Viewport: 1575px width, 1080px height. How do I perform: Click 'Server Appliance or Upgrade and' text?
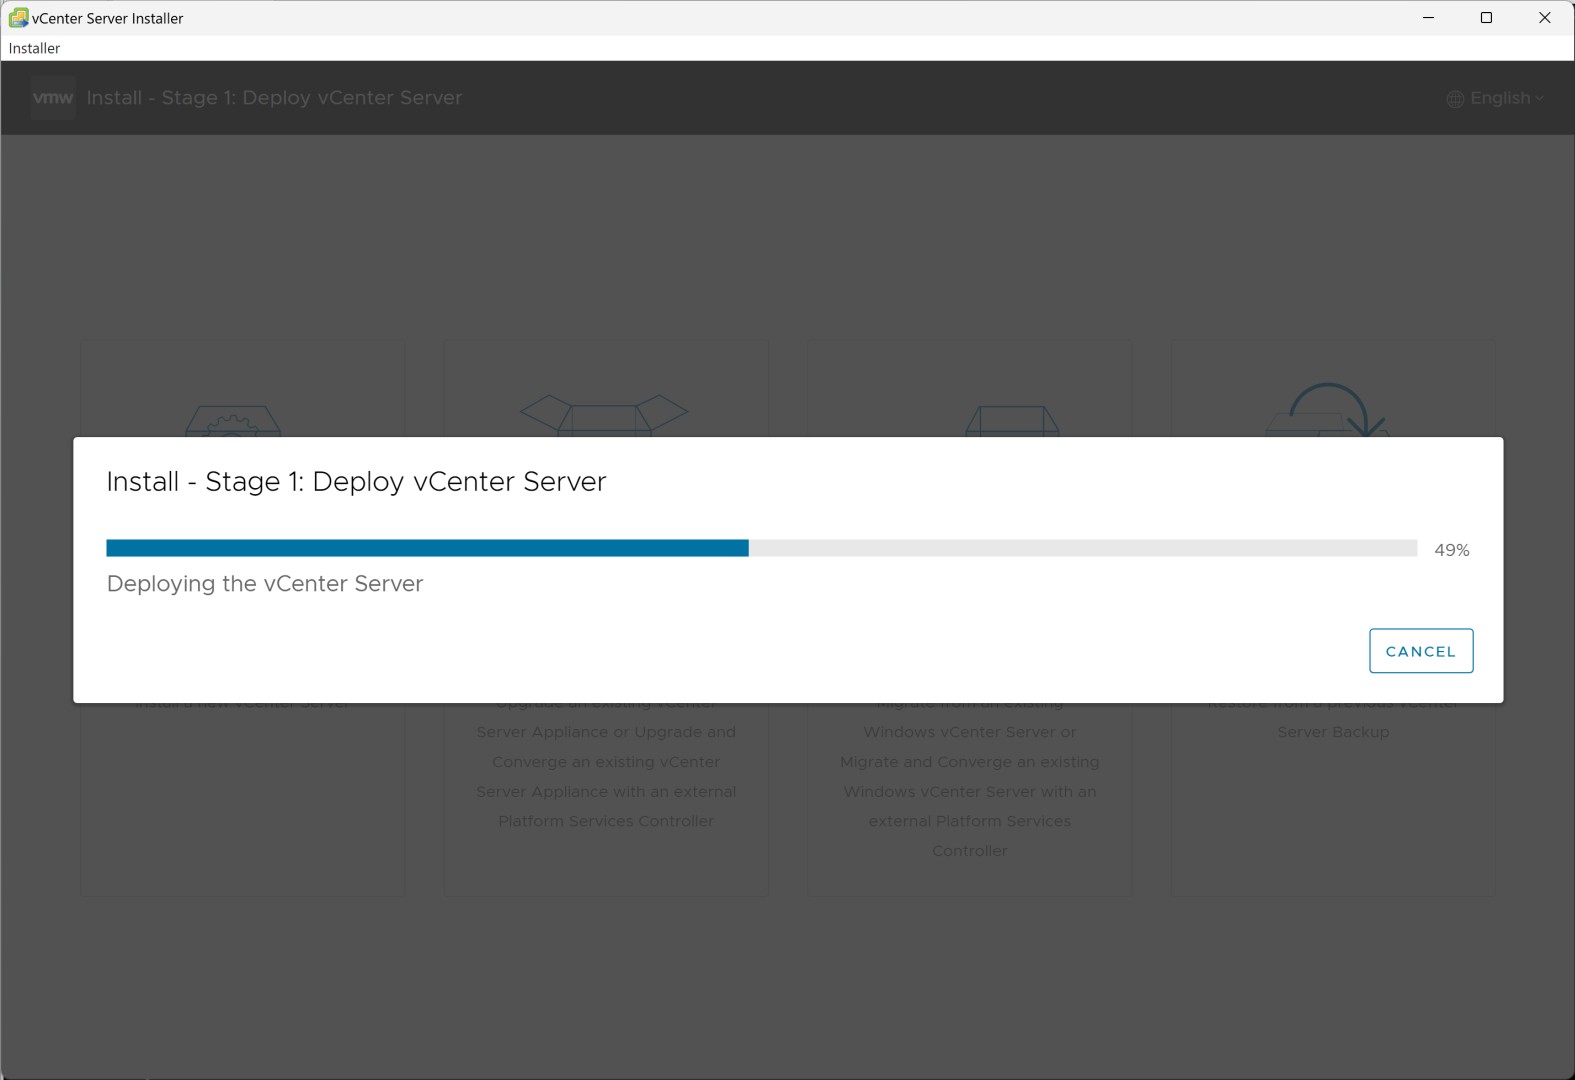(606, 732)
